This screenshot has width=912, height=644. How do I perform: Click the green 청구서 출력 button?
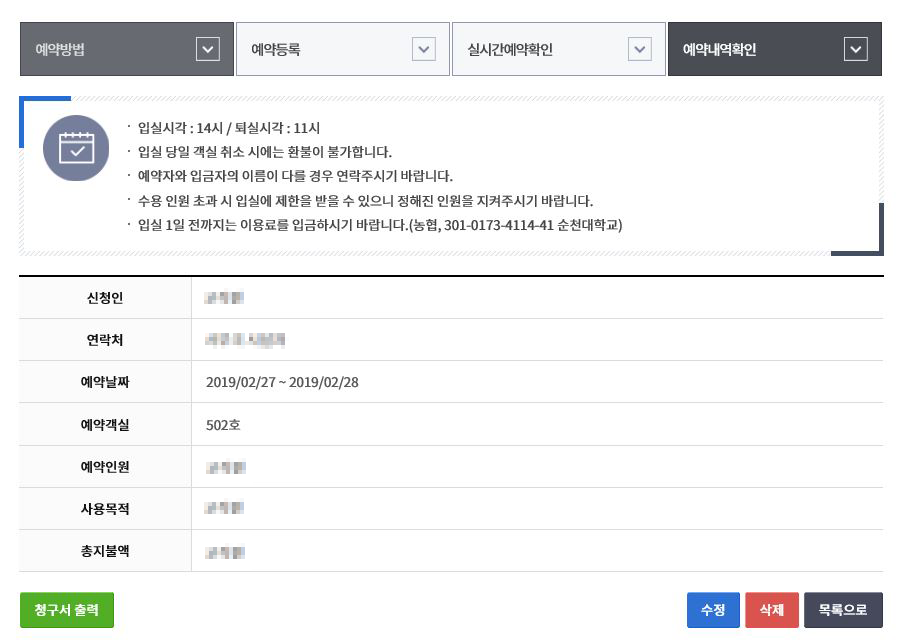tap(67, 610)
